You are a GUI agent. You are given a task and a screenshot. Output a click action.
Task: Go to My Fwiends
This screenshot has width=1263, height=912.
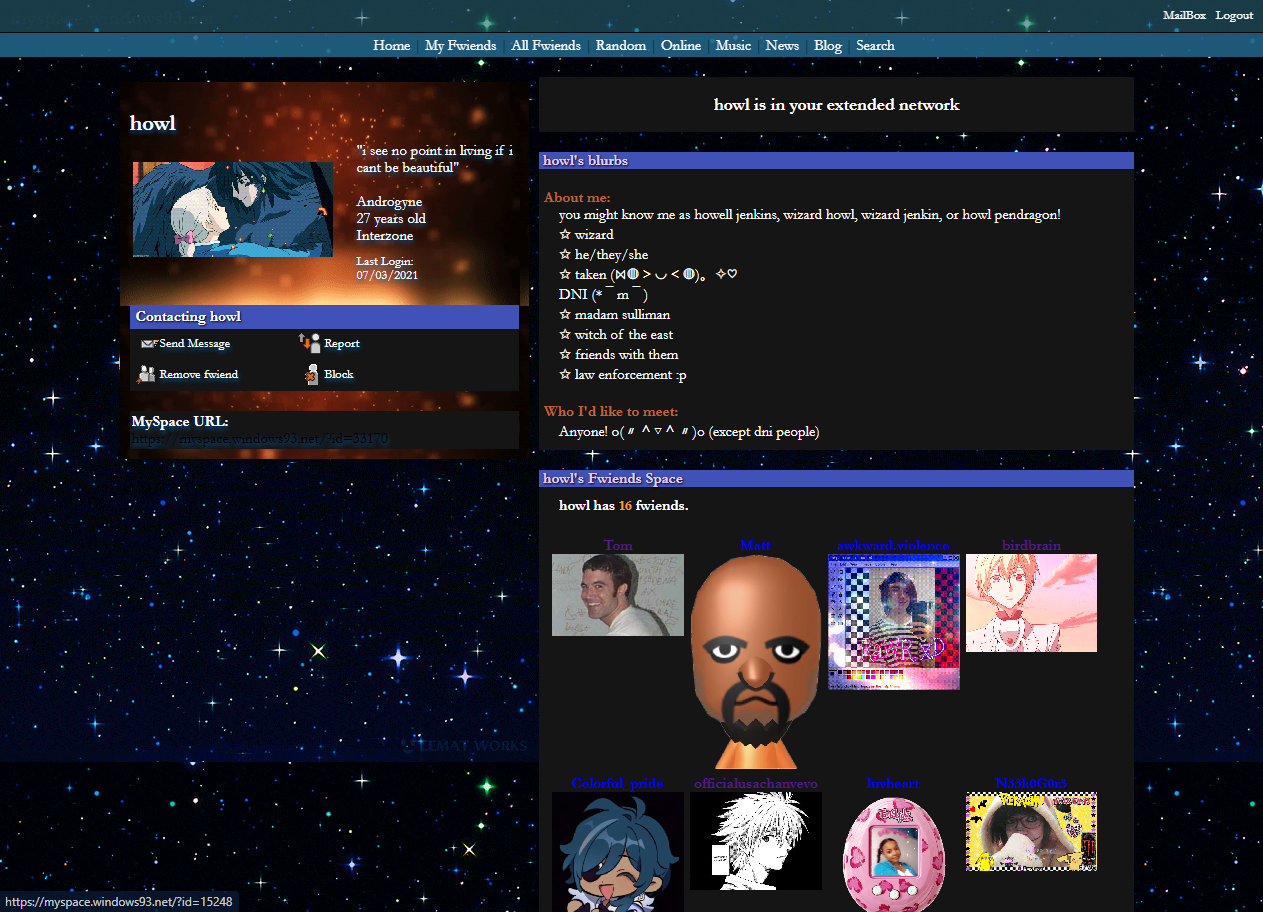tap(460, 46)
